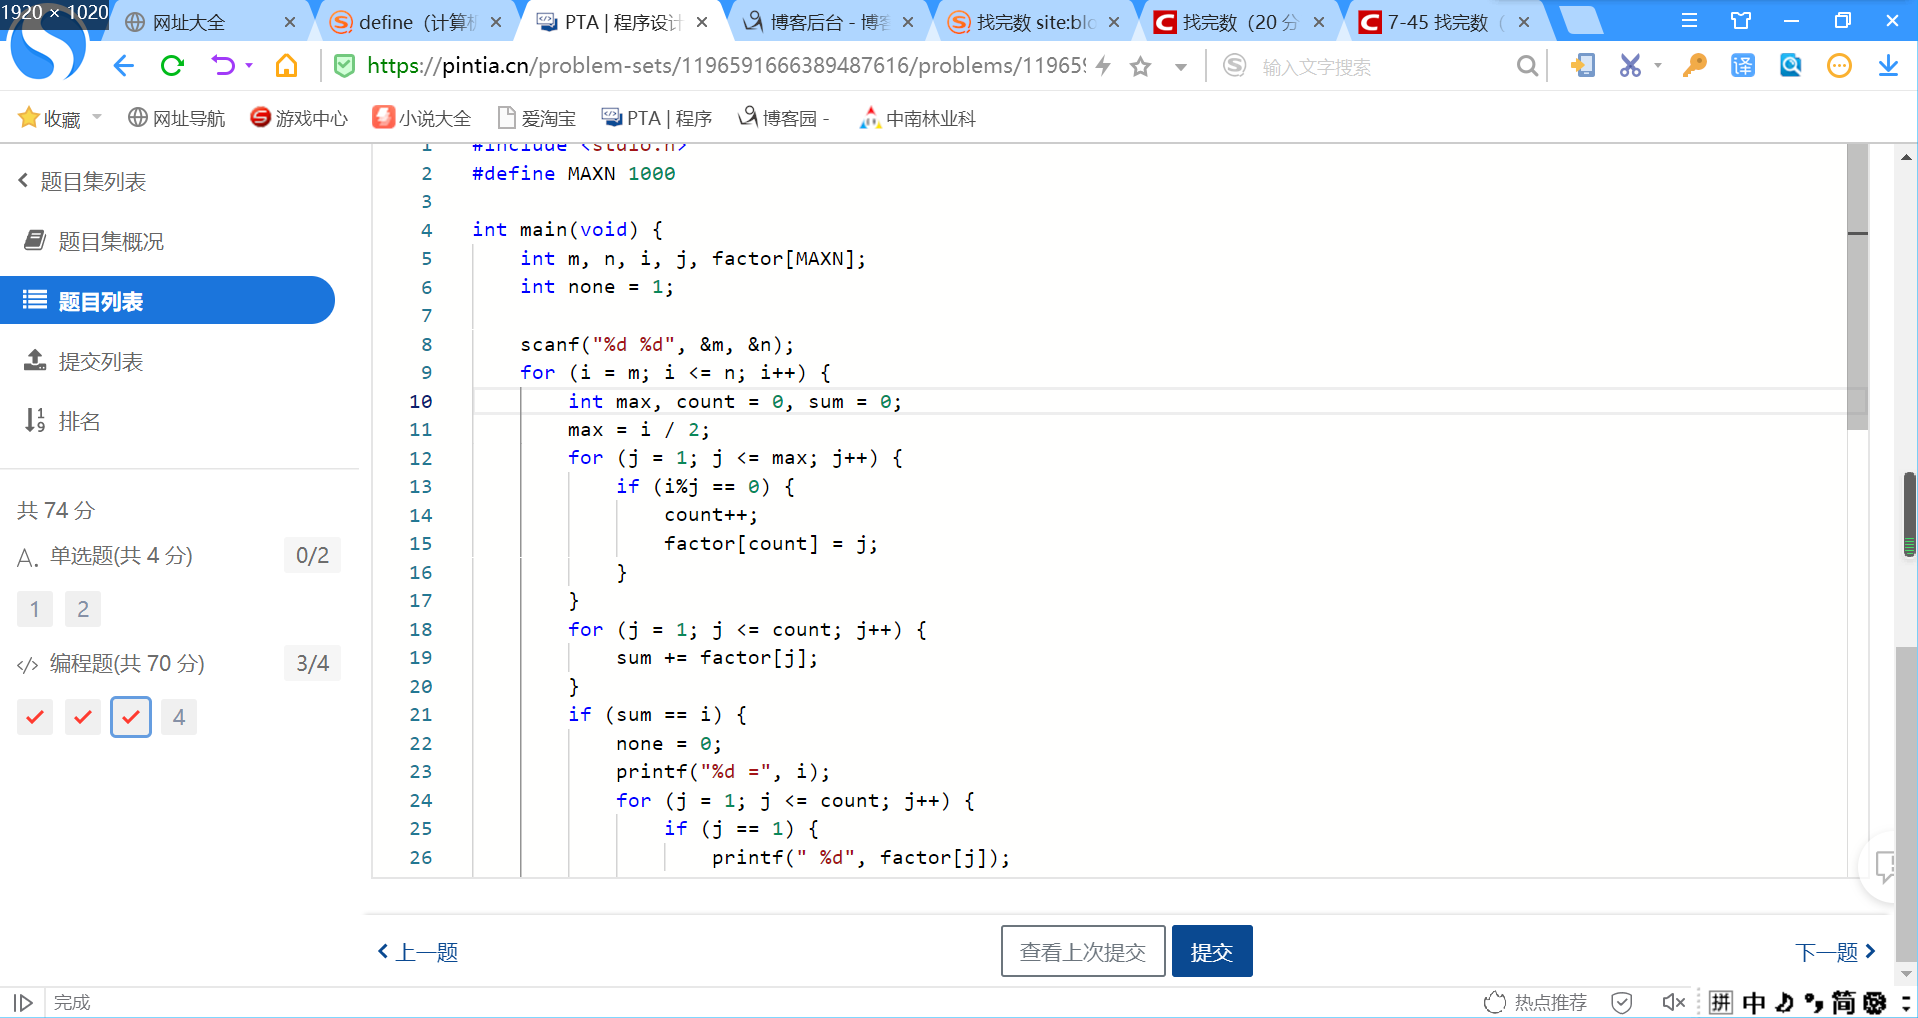Open 排名 in the sidebar

coord(62,422)
